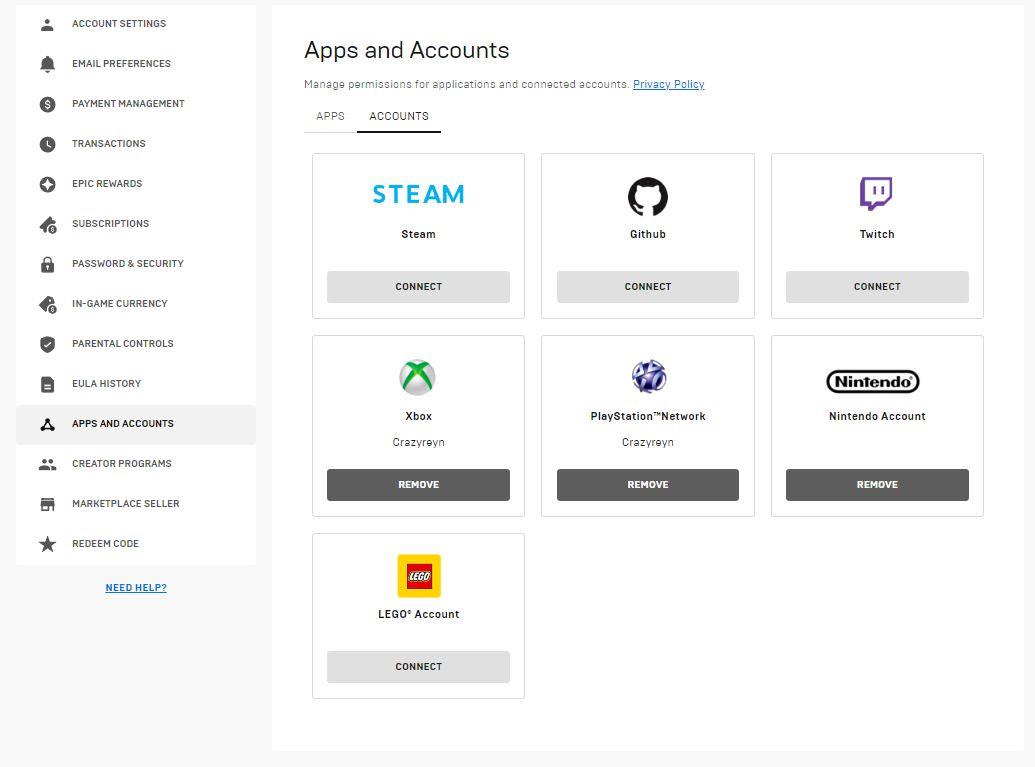1035x767 pixels.
Task: Connect the LEGO Account
Action: [x=418, y=667]
